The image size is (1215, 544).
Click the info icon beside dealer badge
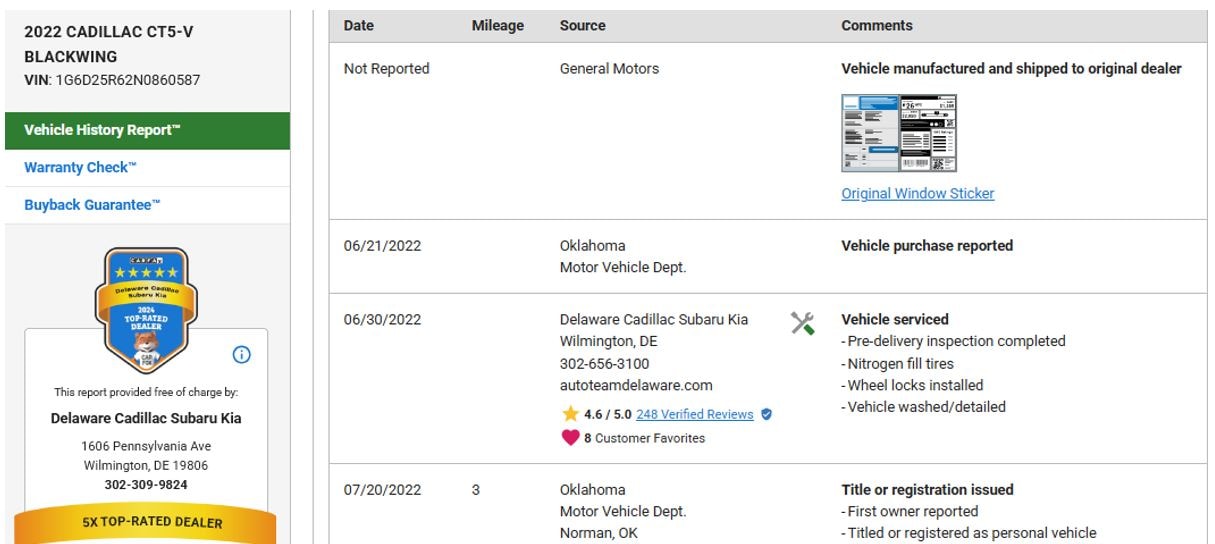pos(241,355)
